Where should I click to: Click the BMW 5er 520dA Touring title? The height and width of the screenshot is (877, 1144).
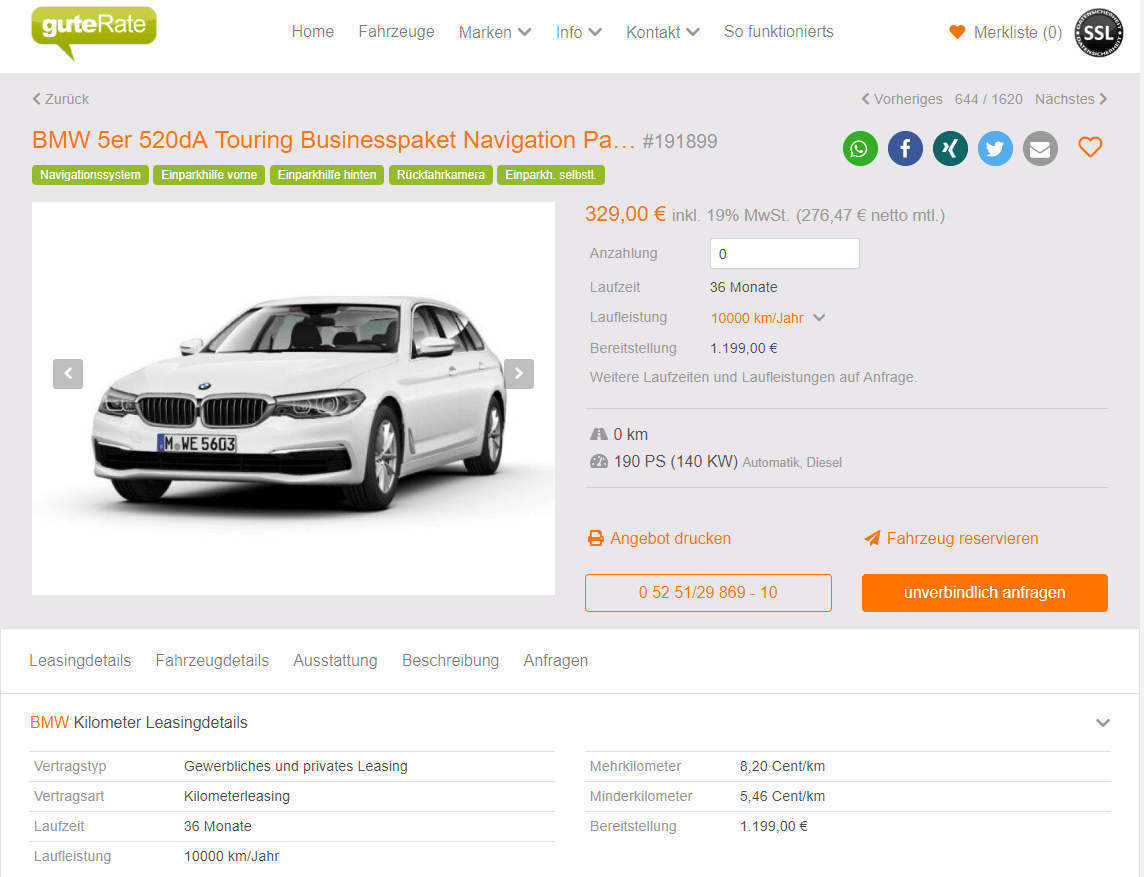coord(333,140)
